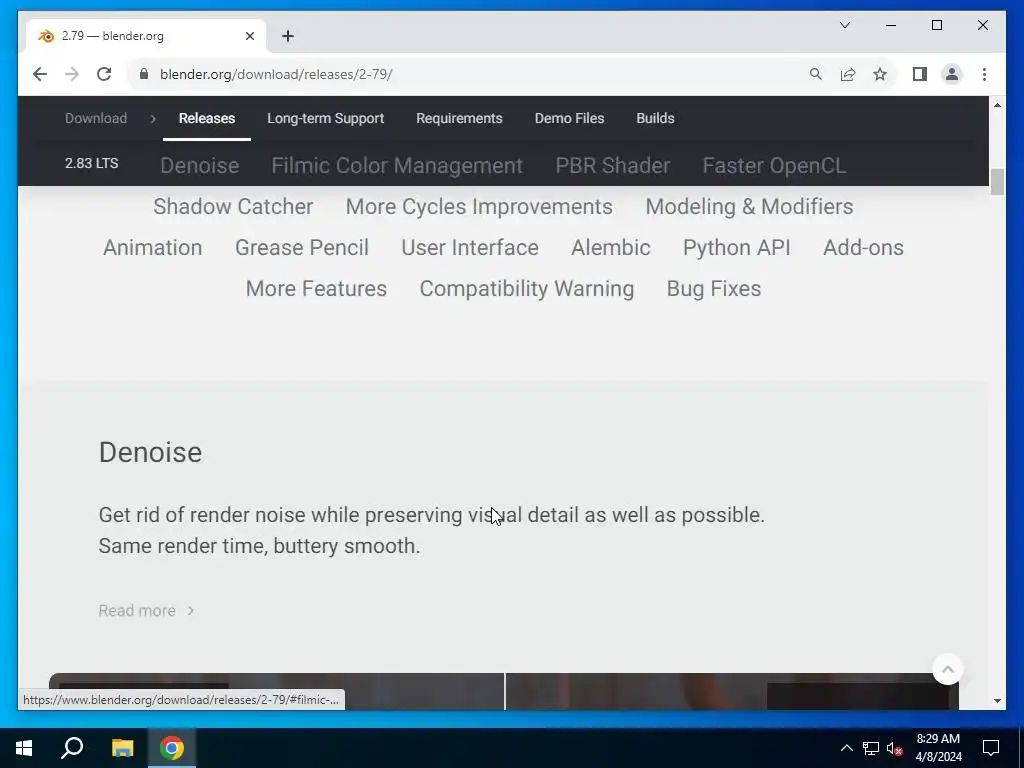
Task: Jump to the Grease Pencil section
Action: point(302,248)
